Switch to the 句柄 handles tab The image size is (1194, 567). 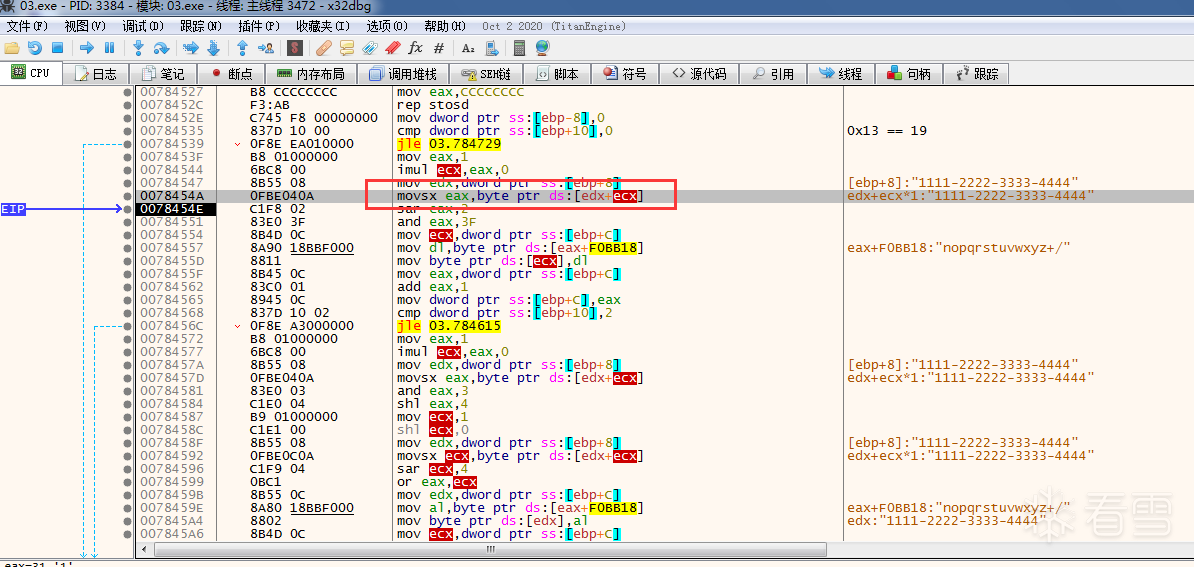(x=908, y=74)
